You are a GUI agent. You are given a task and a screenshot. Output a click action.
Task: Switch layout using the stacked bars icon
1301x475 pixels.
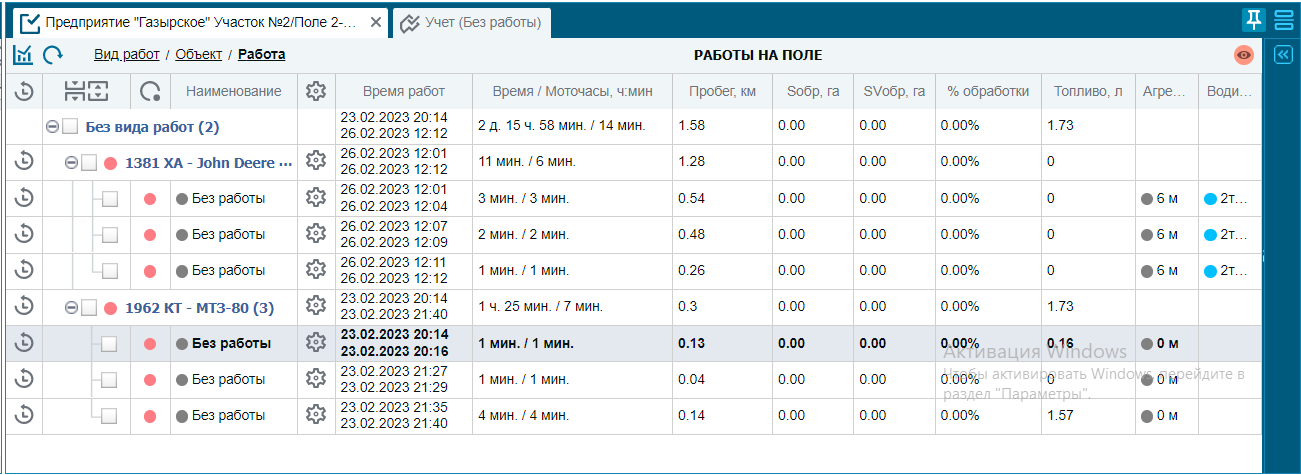tap(1283, 20)
